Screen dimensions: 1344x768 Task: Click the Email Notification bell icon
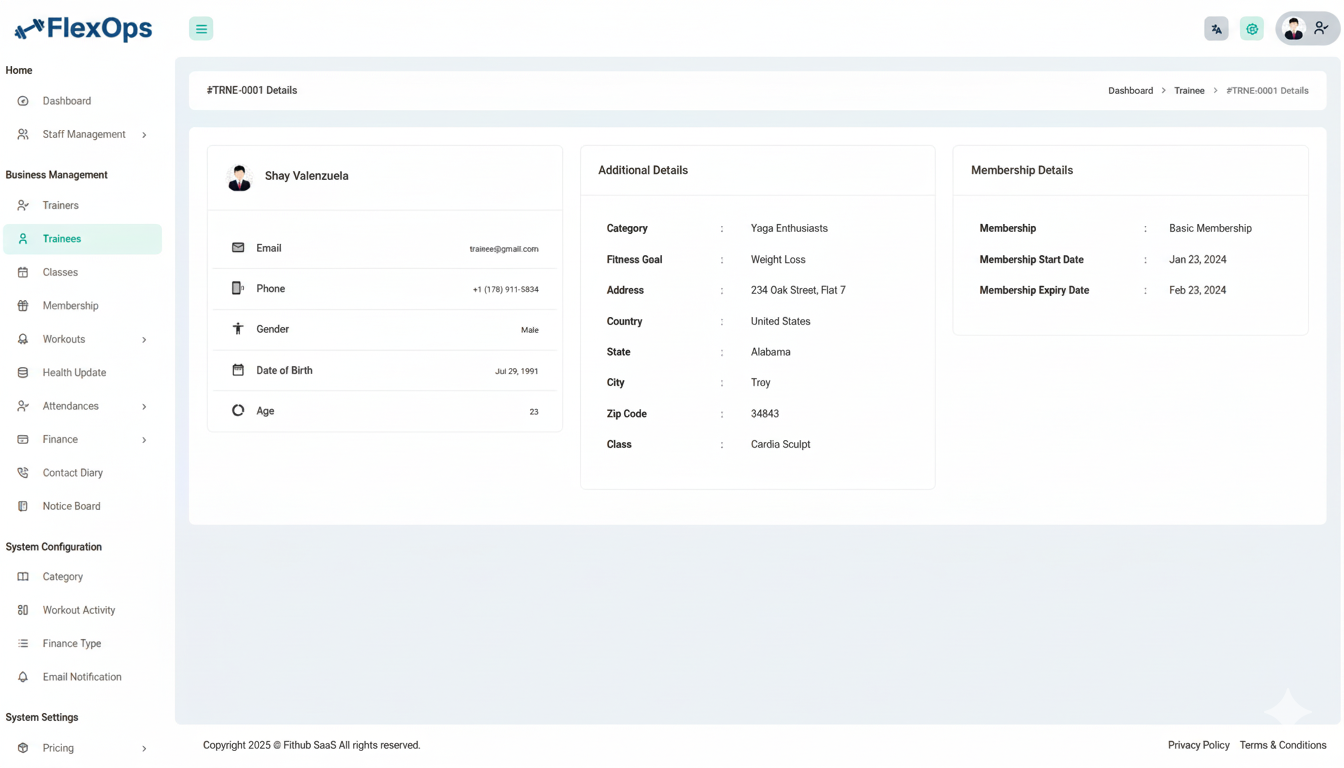[x=23, y=677]
